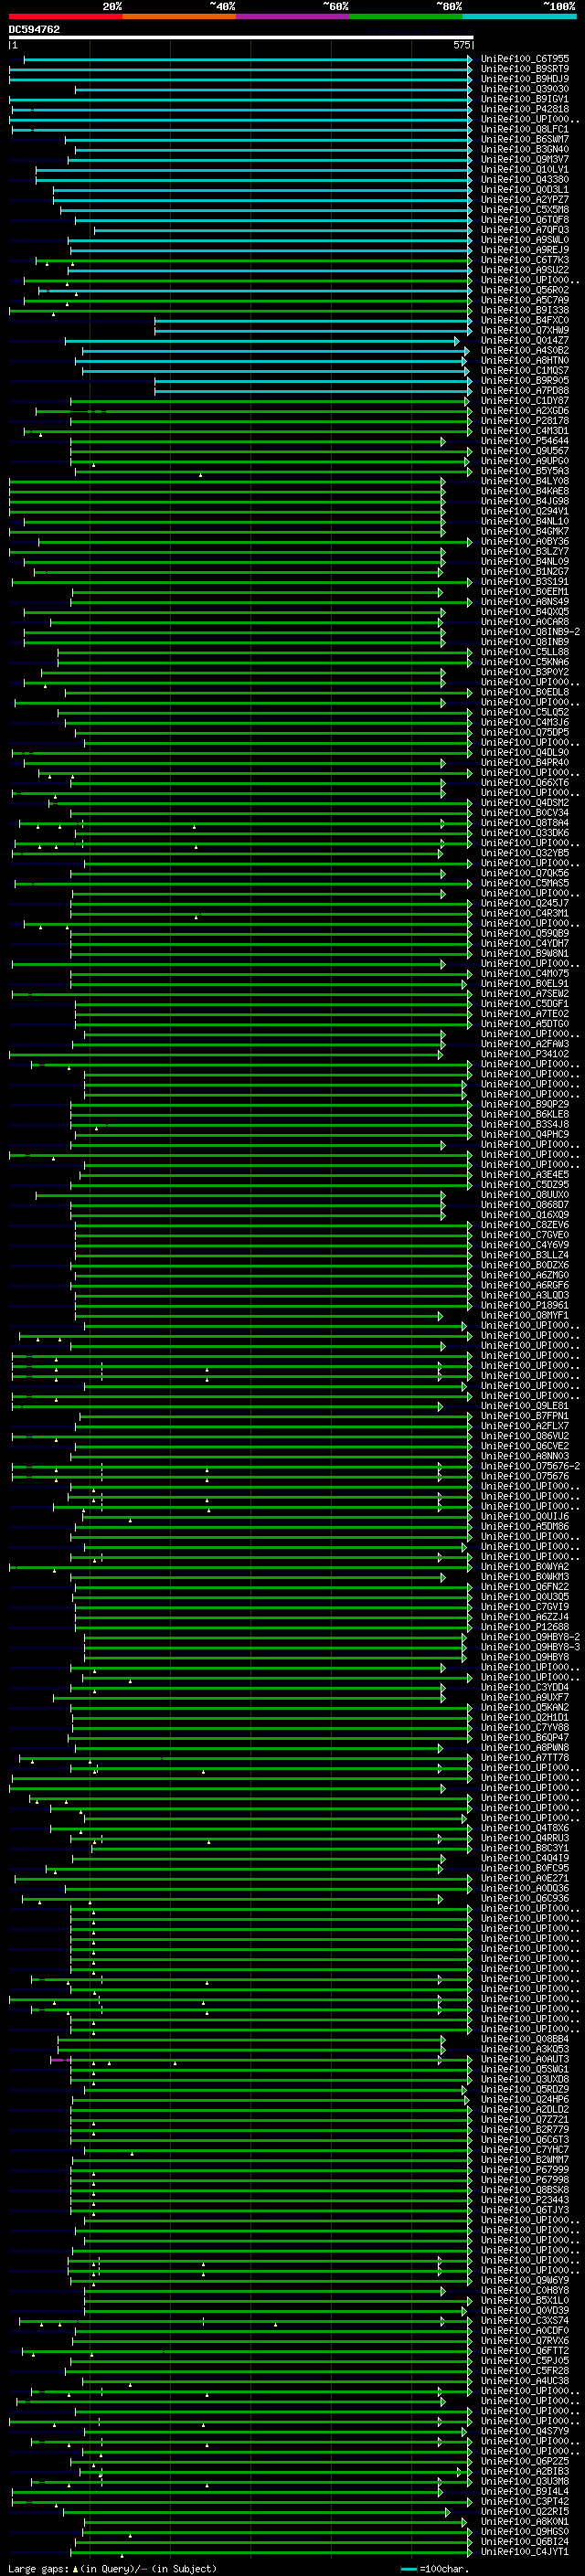Select hit UniRef100_A5C7A9
Image resolution: width=585 pixels, height=2576 pixels.
click(x=524, y=300)
